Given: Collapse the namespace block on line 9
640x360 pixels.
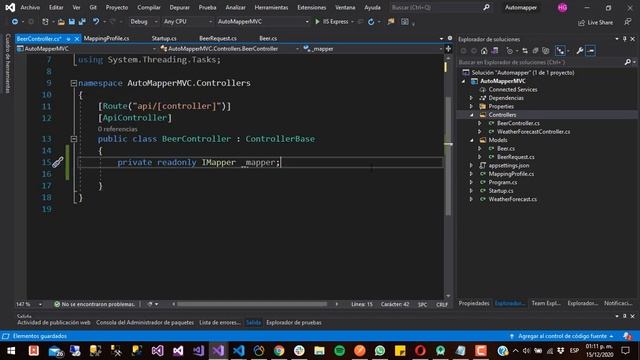Looking at the screenshot, I should point(74,83).
